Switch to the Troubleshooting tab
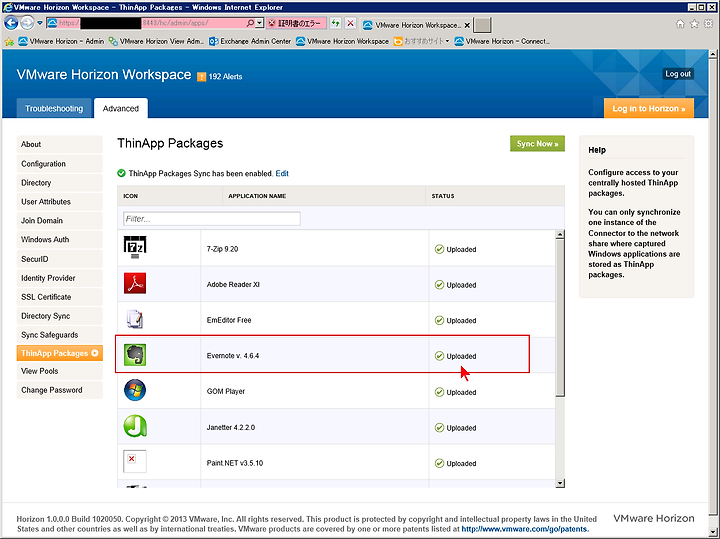Screen dimensions: 720x539 pos(54,108)
